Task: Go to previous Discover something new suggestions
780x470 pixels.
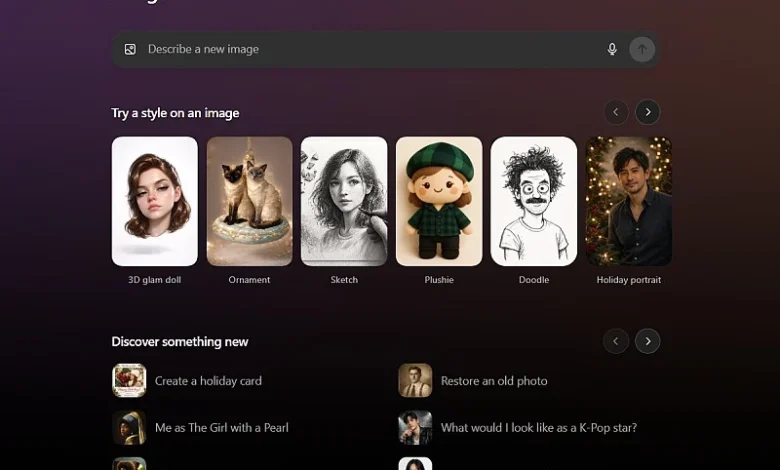Action: point(616,341)
